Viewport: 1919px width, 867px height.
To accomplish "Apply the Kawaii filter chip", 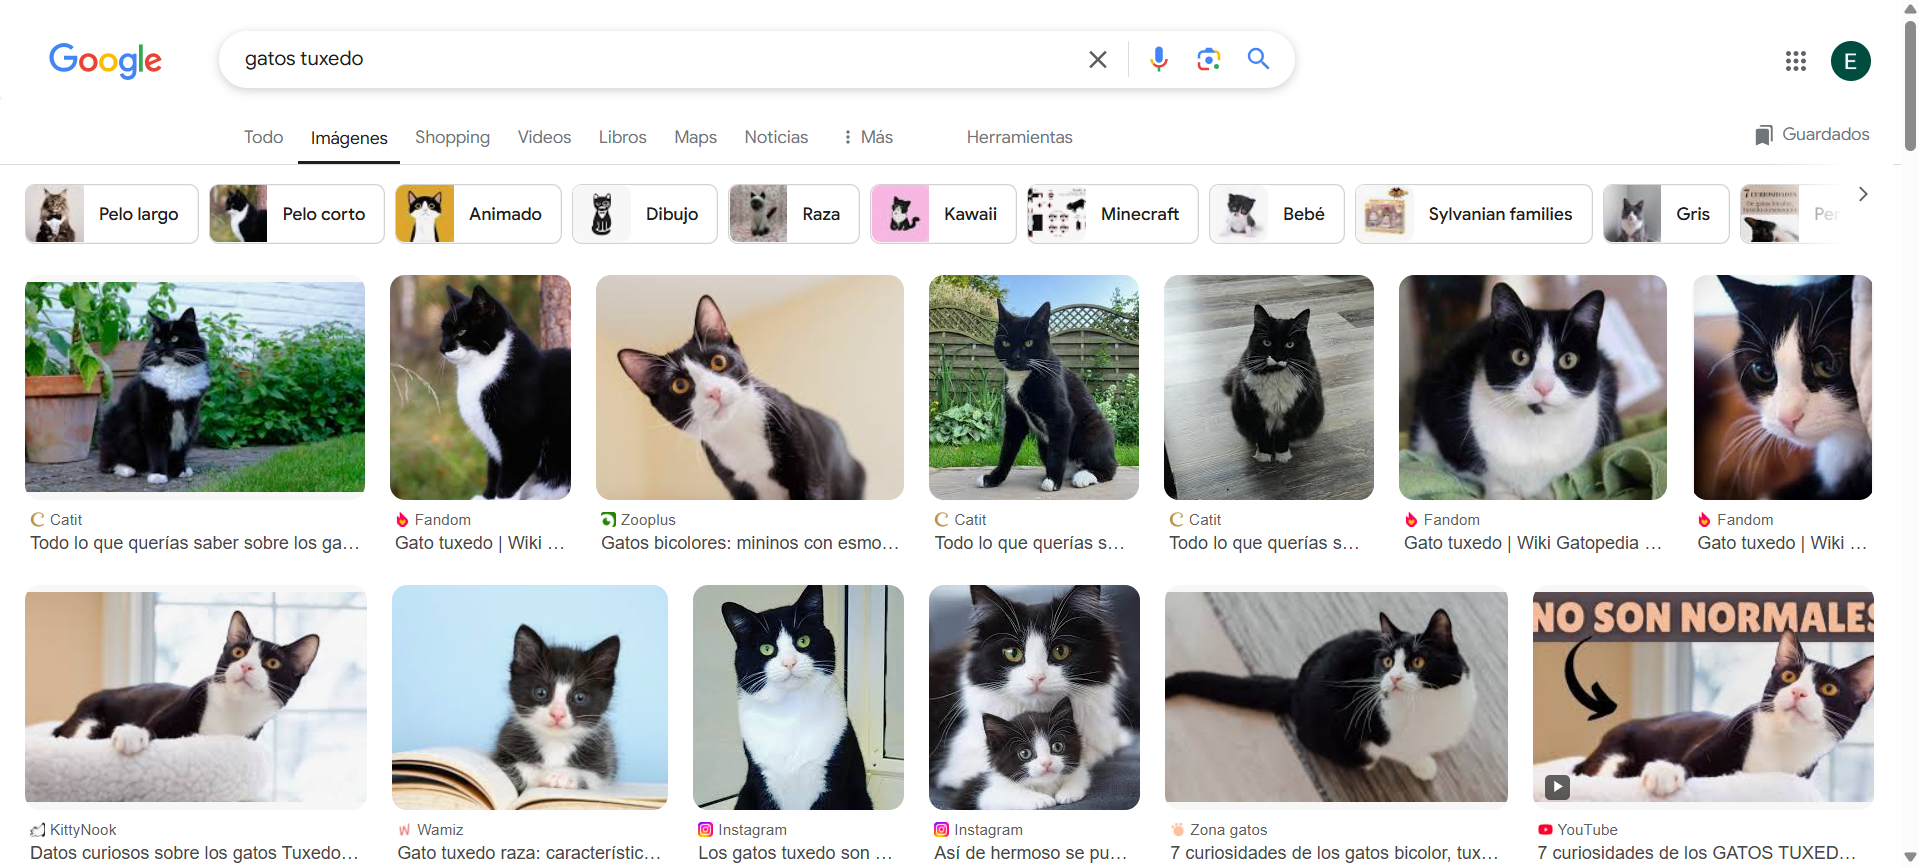I will tap(943, 214).
